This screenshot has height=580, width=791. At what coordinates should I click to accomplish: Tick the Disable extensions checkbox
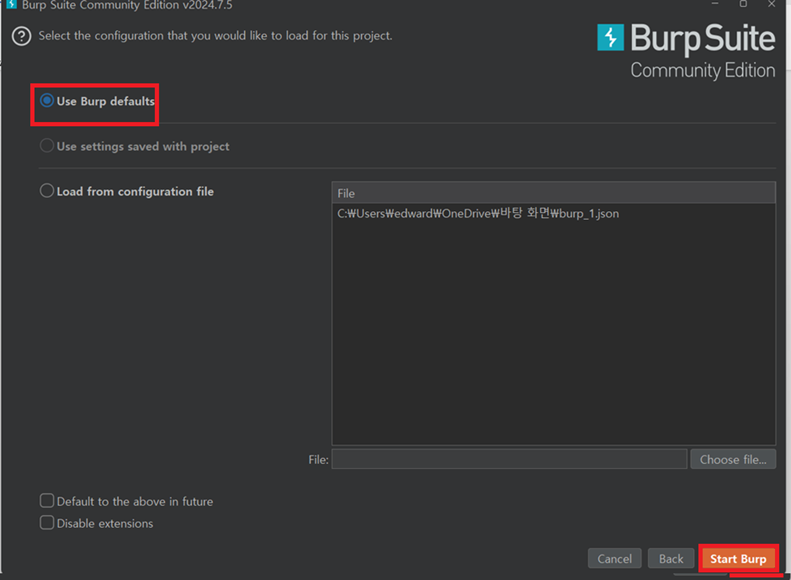(47, 522)
